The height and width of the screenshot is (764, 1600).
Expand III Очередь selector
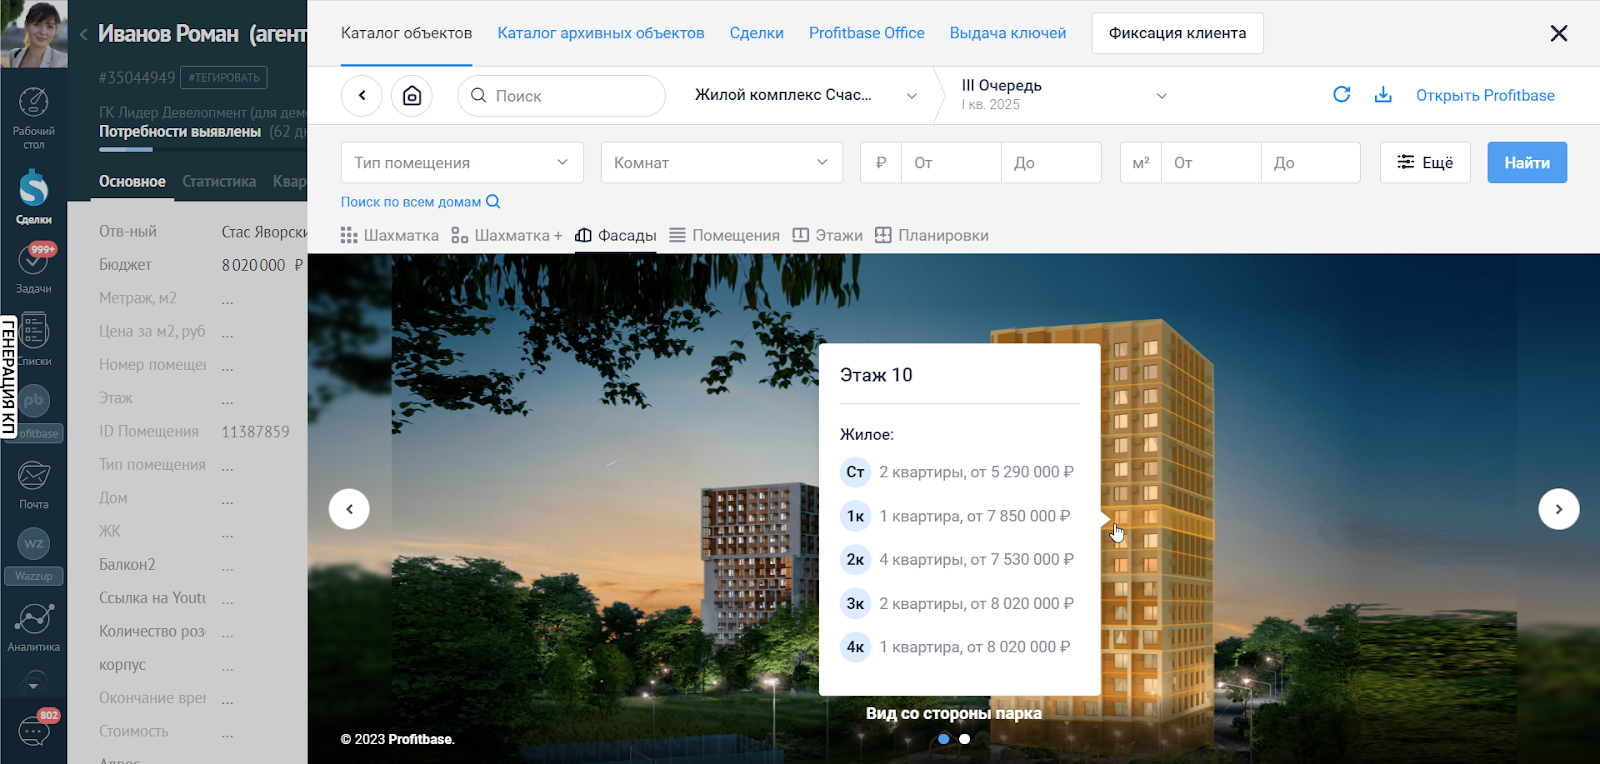click(x=1064, y=95)
